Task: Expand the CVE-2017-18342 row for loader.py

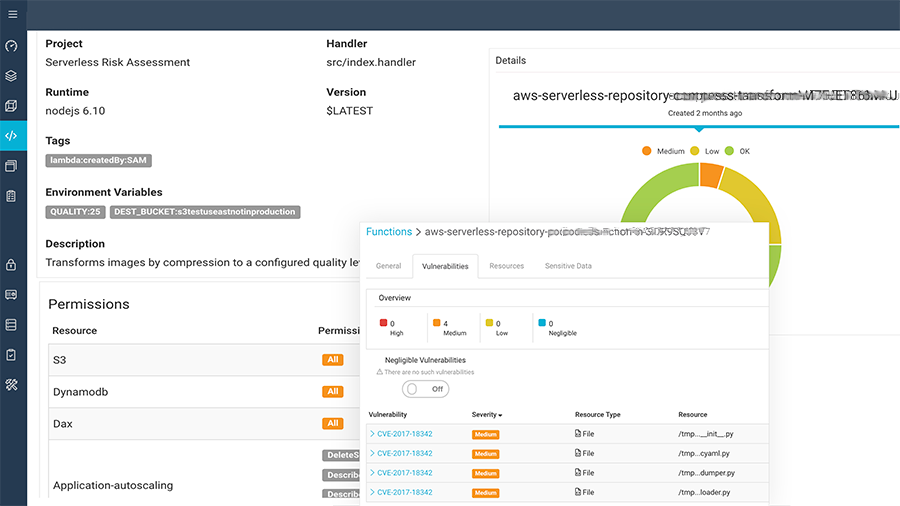Action: click(372, 492)
